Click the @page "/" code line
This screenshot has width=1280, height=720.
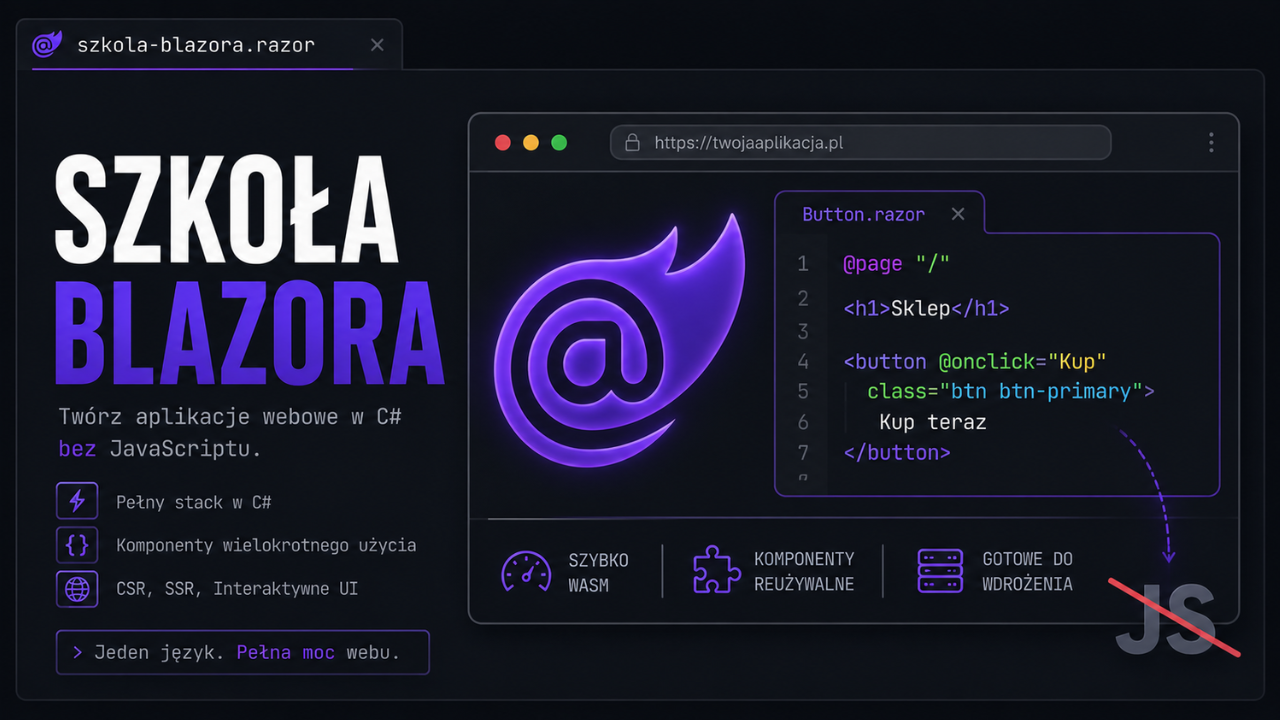(896, 264)
